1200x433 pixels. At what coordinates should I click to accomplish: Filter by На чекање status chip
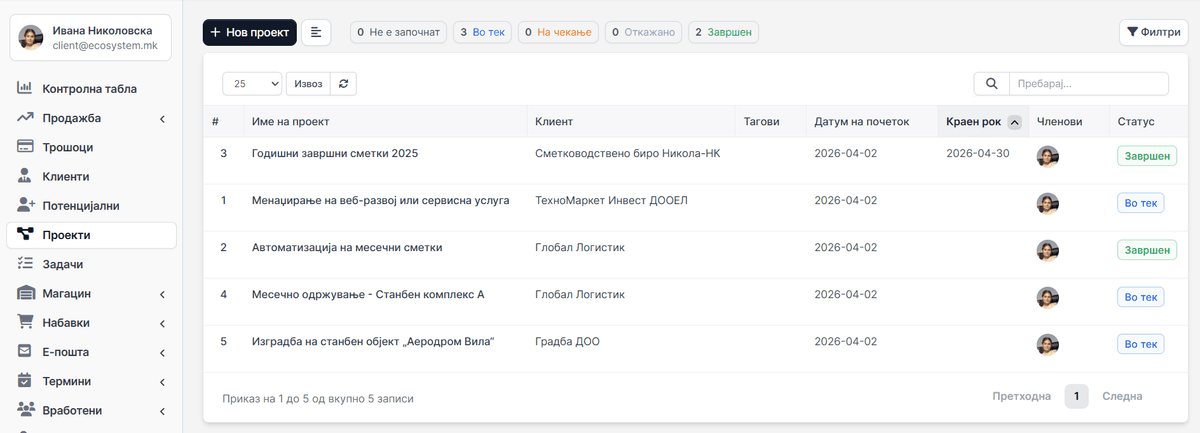tap(558, 33)
